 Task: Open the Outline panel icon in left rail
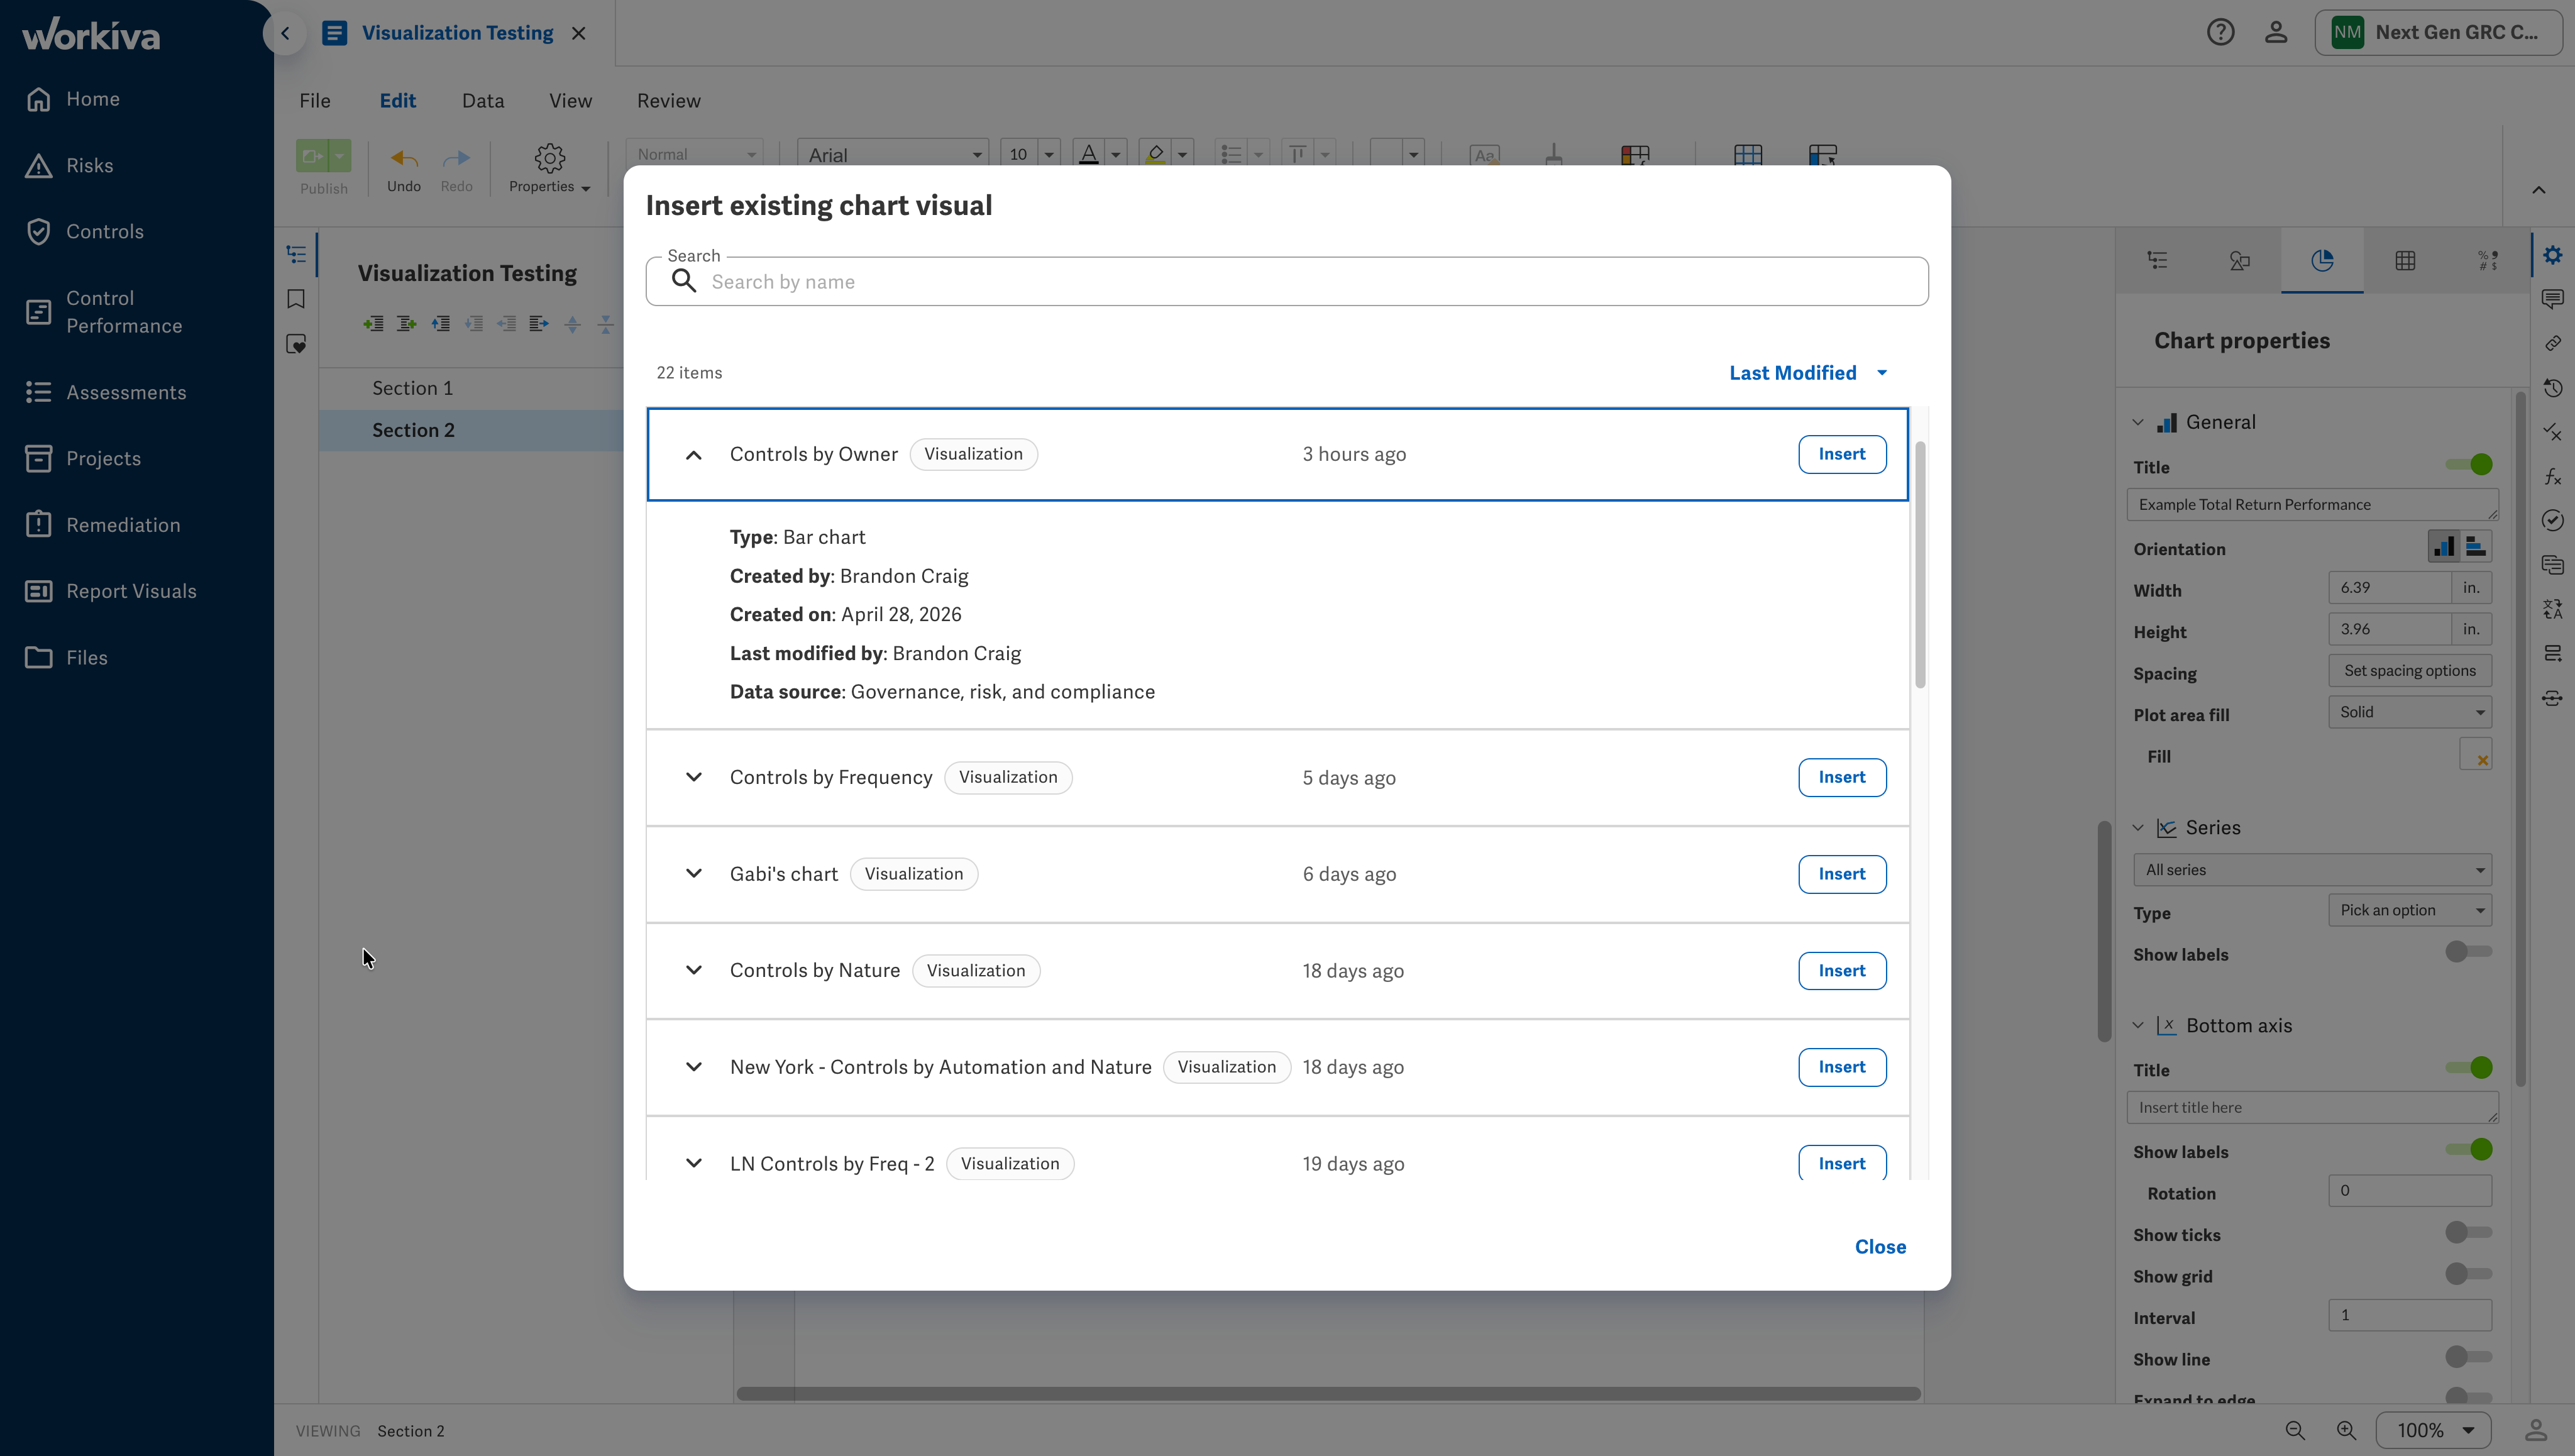pos(296,255)
